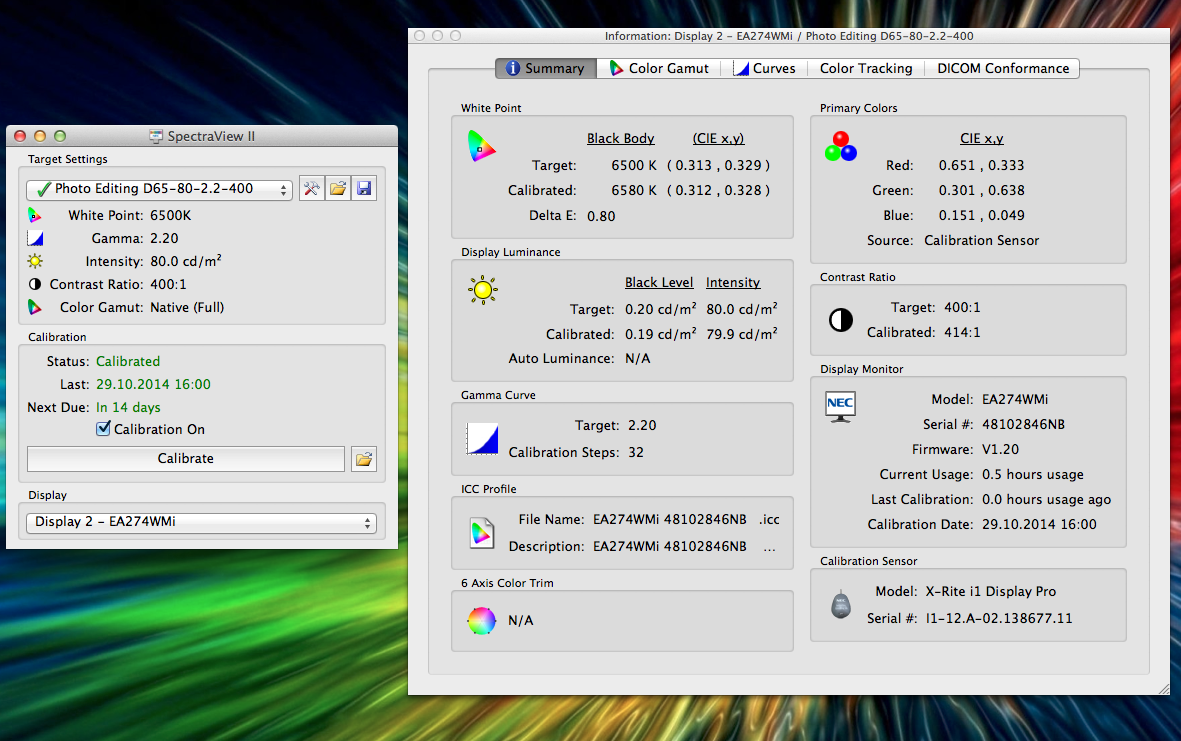
Task: Open the Photo Editing D65-80-2.2-400 target dropdown
Action: pyautogui.click(x=159, y=189)
